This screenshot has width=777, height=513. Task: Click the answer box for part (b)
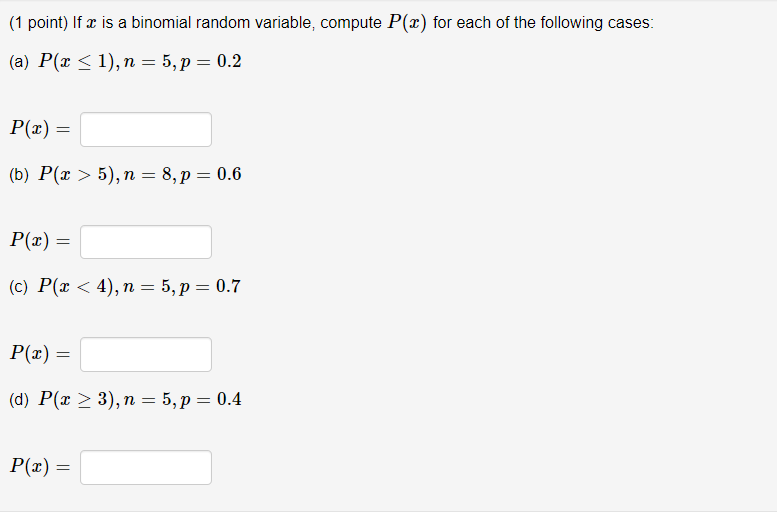pos(146,242)
